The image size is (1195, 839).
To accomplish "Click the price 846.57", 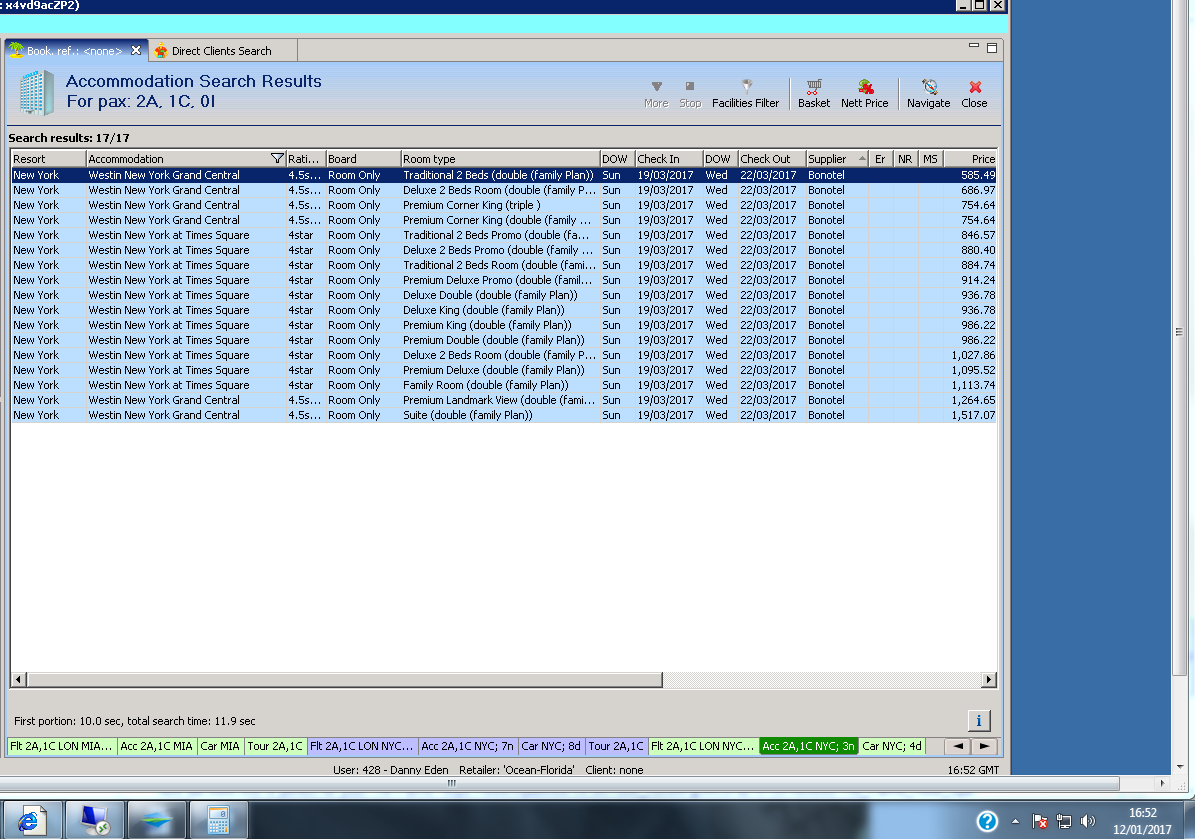I will pyautogui.click(x=978, y=235).
